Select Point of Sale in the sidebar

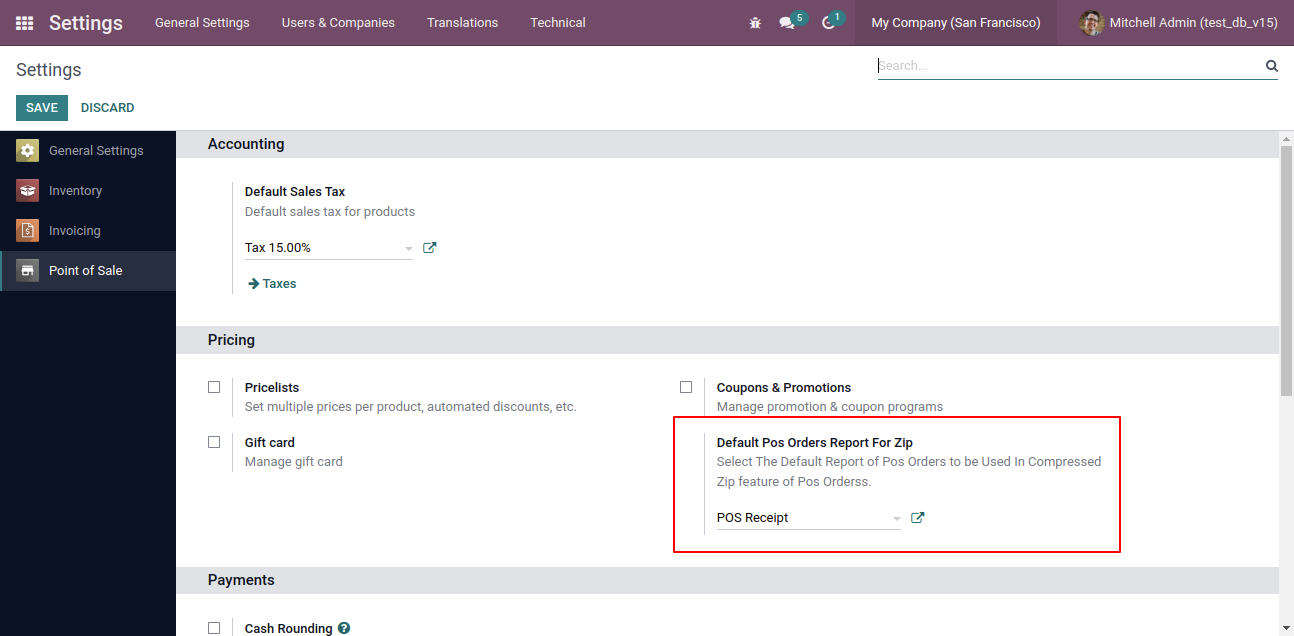[x=88, y=270]
